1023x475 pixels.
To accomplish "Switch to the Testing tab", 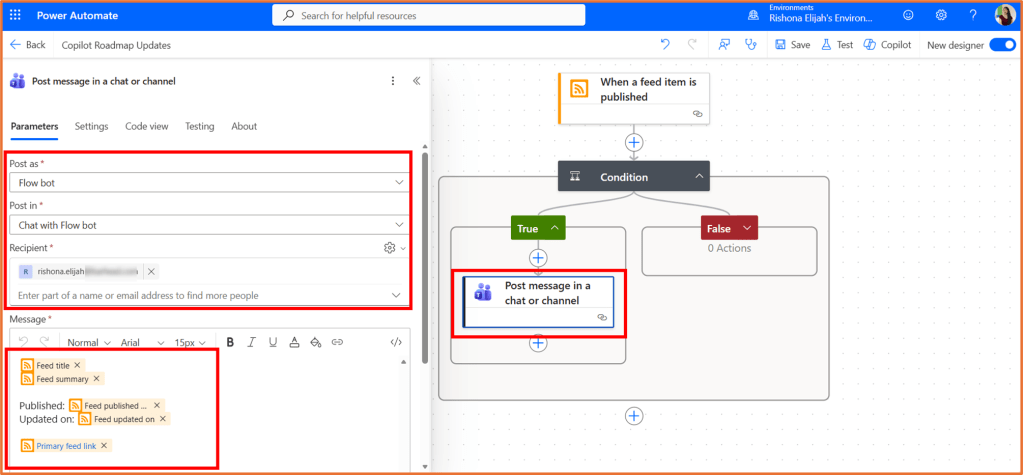I will (x=200, y=126).
